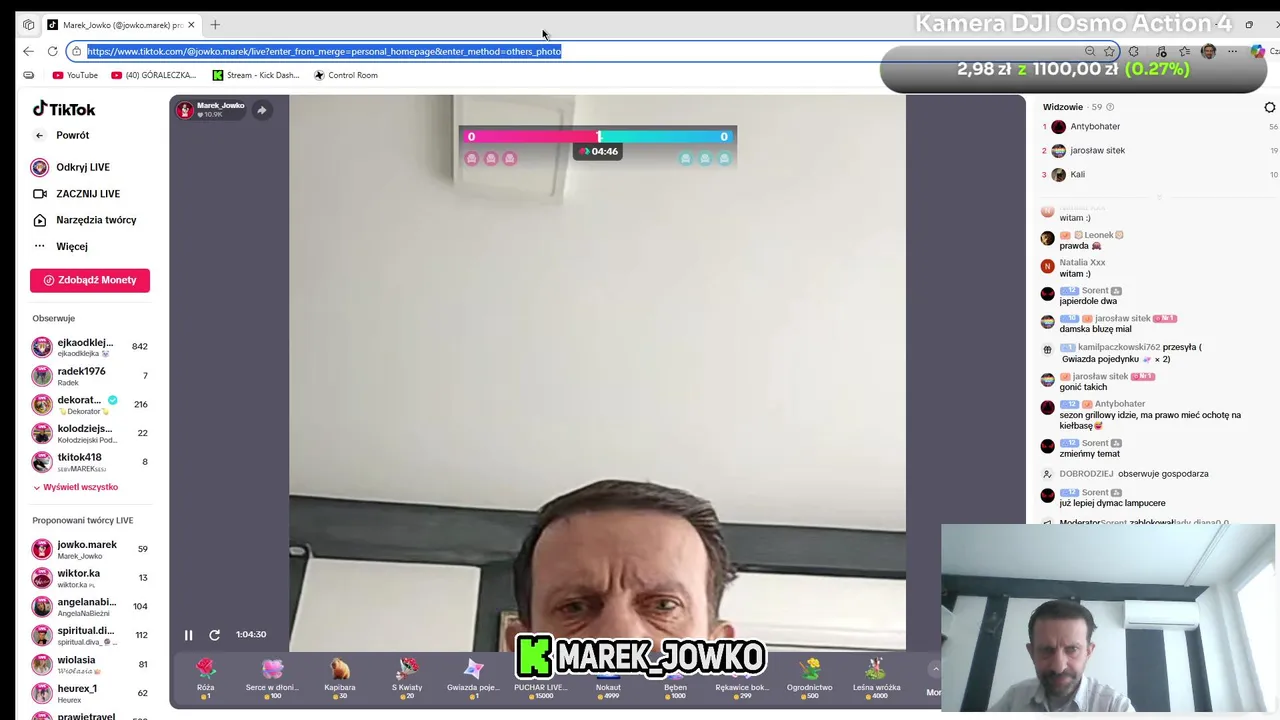Open the Copilot icon in toolbar

(1258, 51)
